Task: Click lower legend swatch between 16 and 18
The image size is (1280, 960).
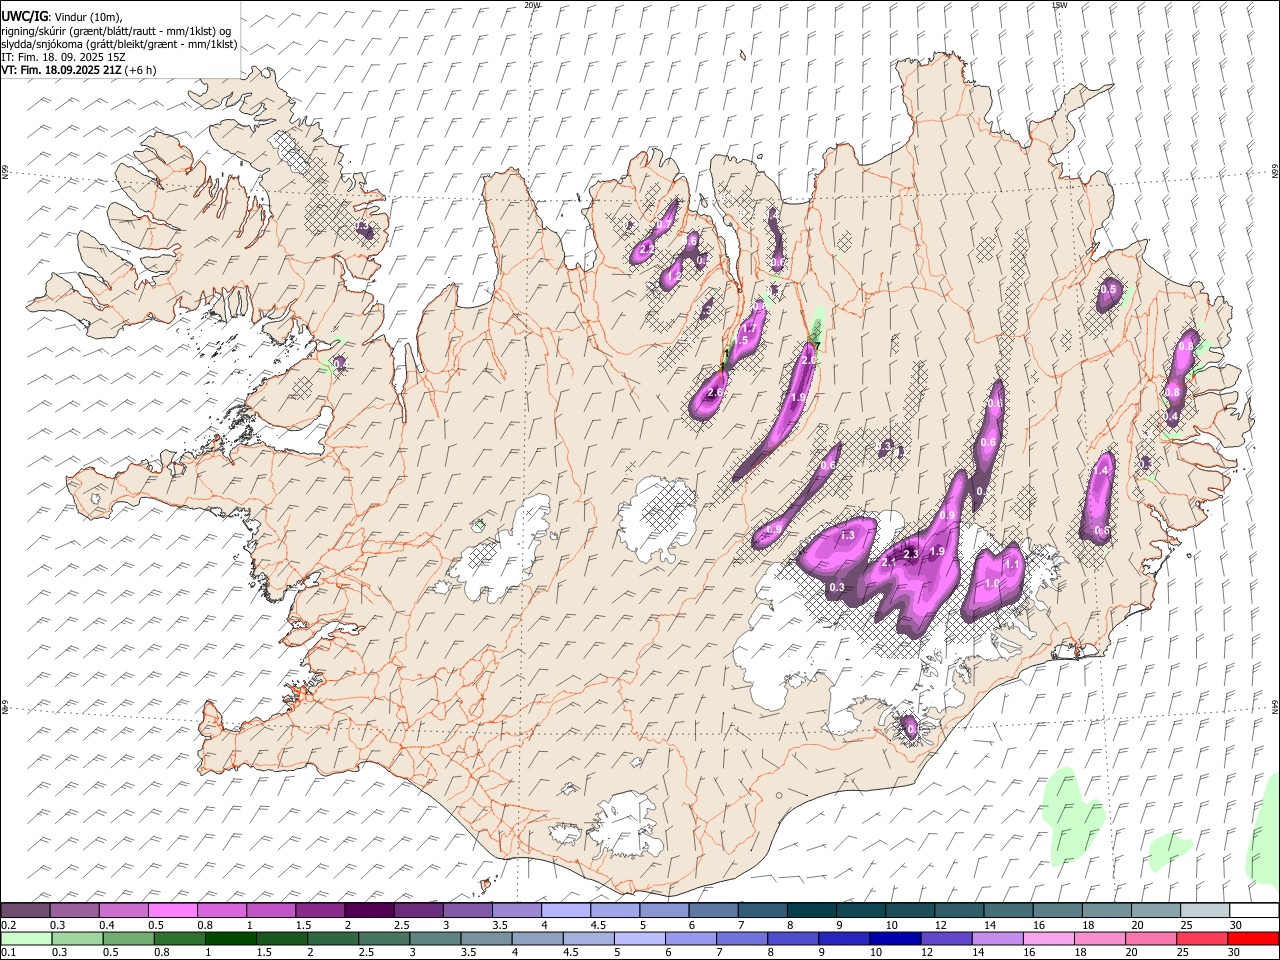Action: [1048, 938]
